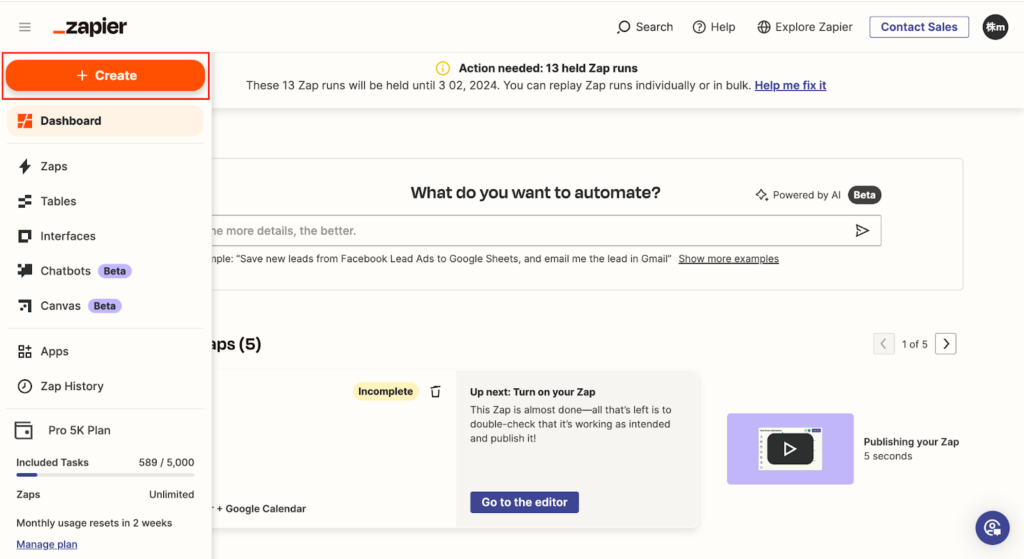Click the Powered by AI sparkle icon

click(x=761, y=195)
